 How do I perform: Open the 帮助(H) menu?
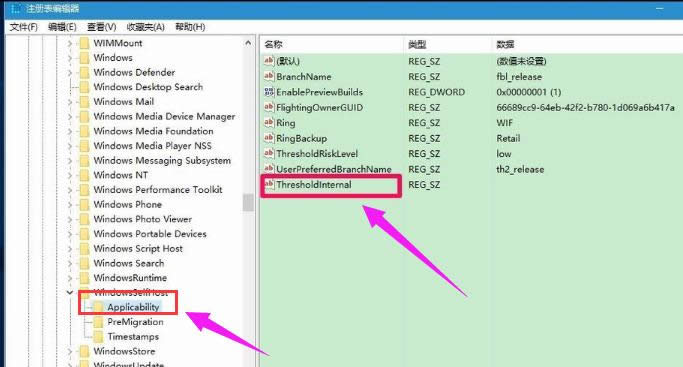pyautogui.click(x=190, y=27)
